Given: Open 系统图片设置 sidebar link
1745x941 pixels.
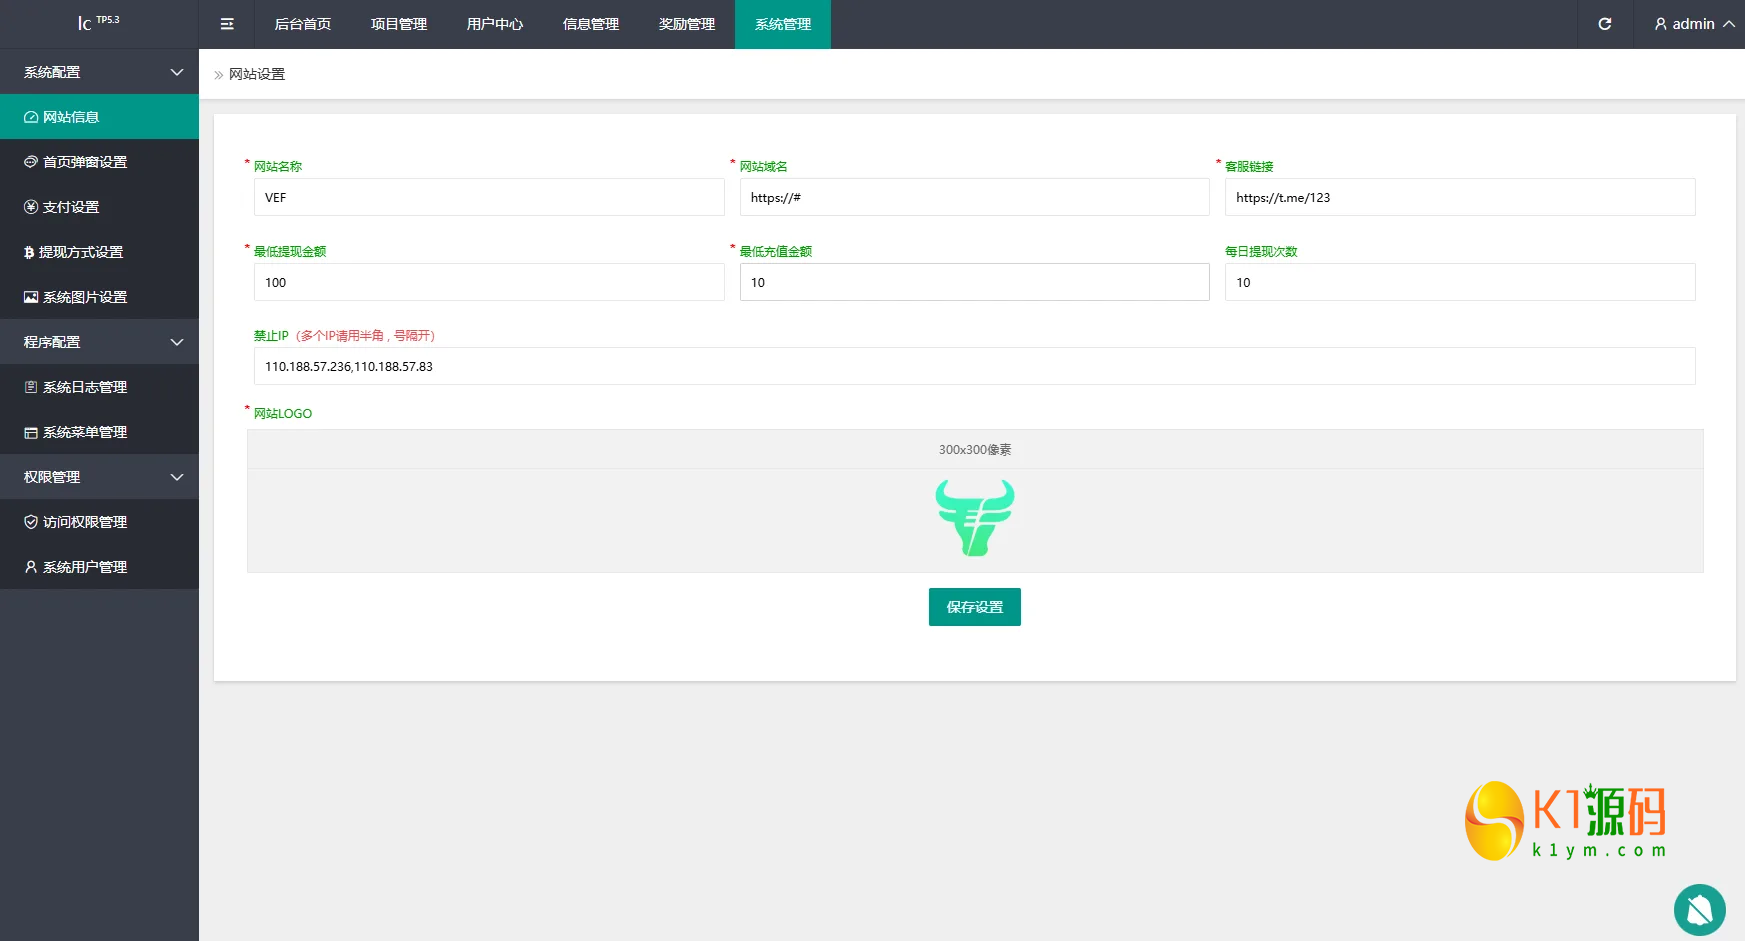Looking at the screenshot, I should pos(99,297).
